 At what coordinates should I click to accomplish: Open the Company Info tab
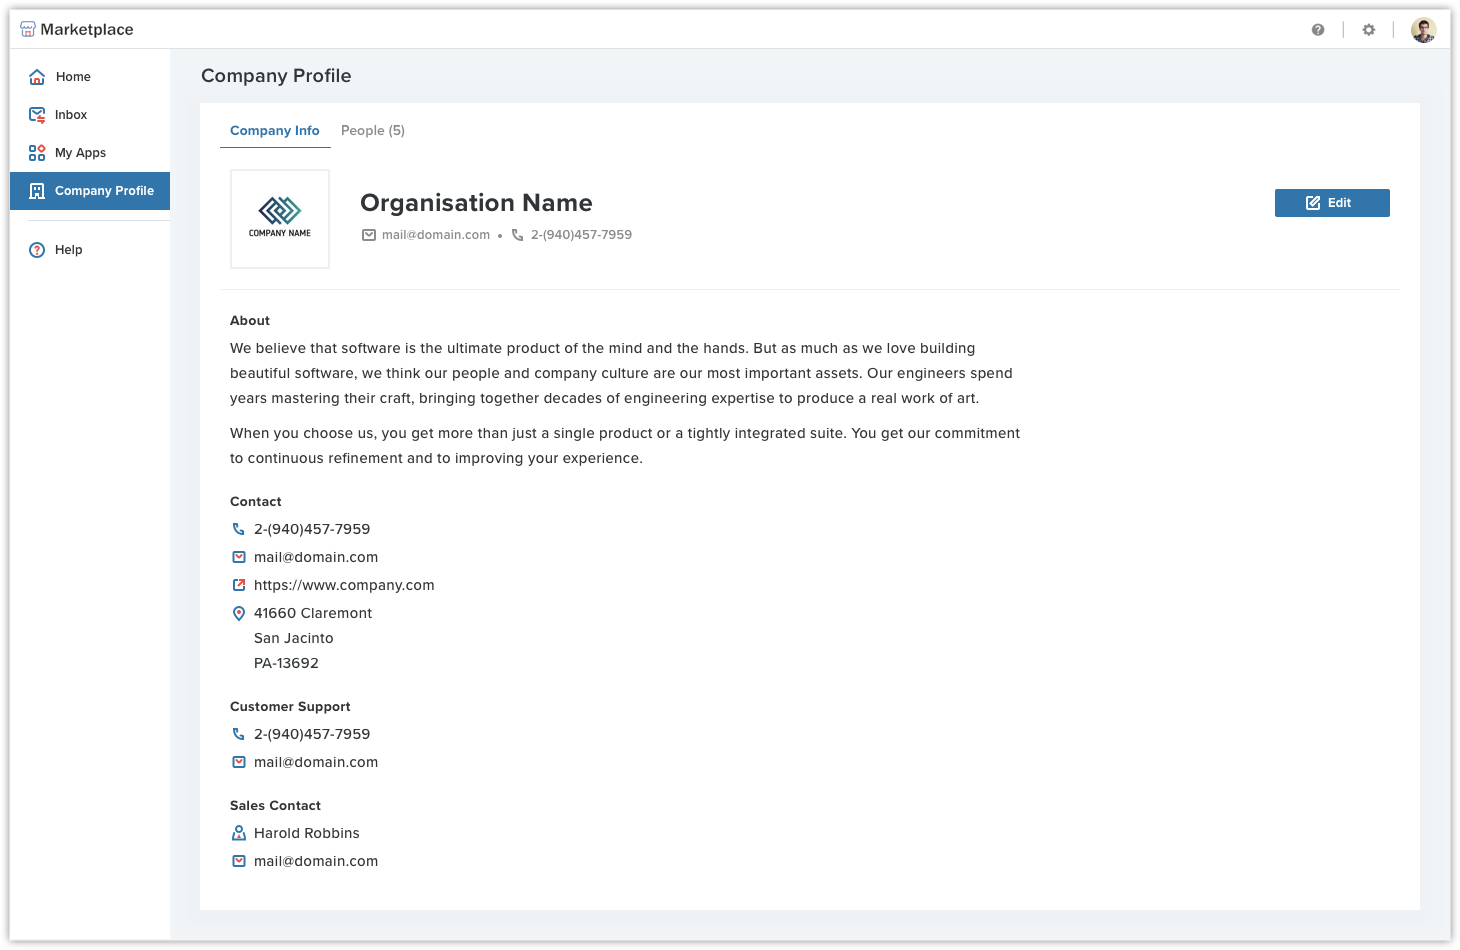[275, 130]
